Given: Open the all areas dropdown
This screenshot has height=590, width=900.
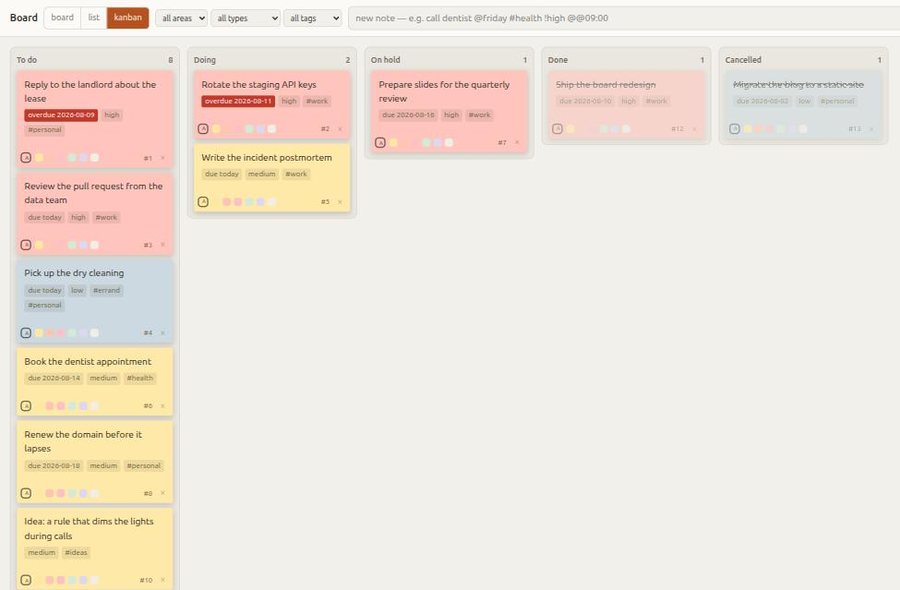Looking at the screenshot, I should pyautogui.click(x=181, y=18).
